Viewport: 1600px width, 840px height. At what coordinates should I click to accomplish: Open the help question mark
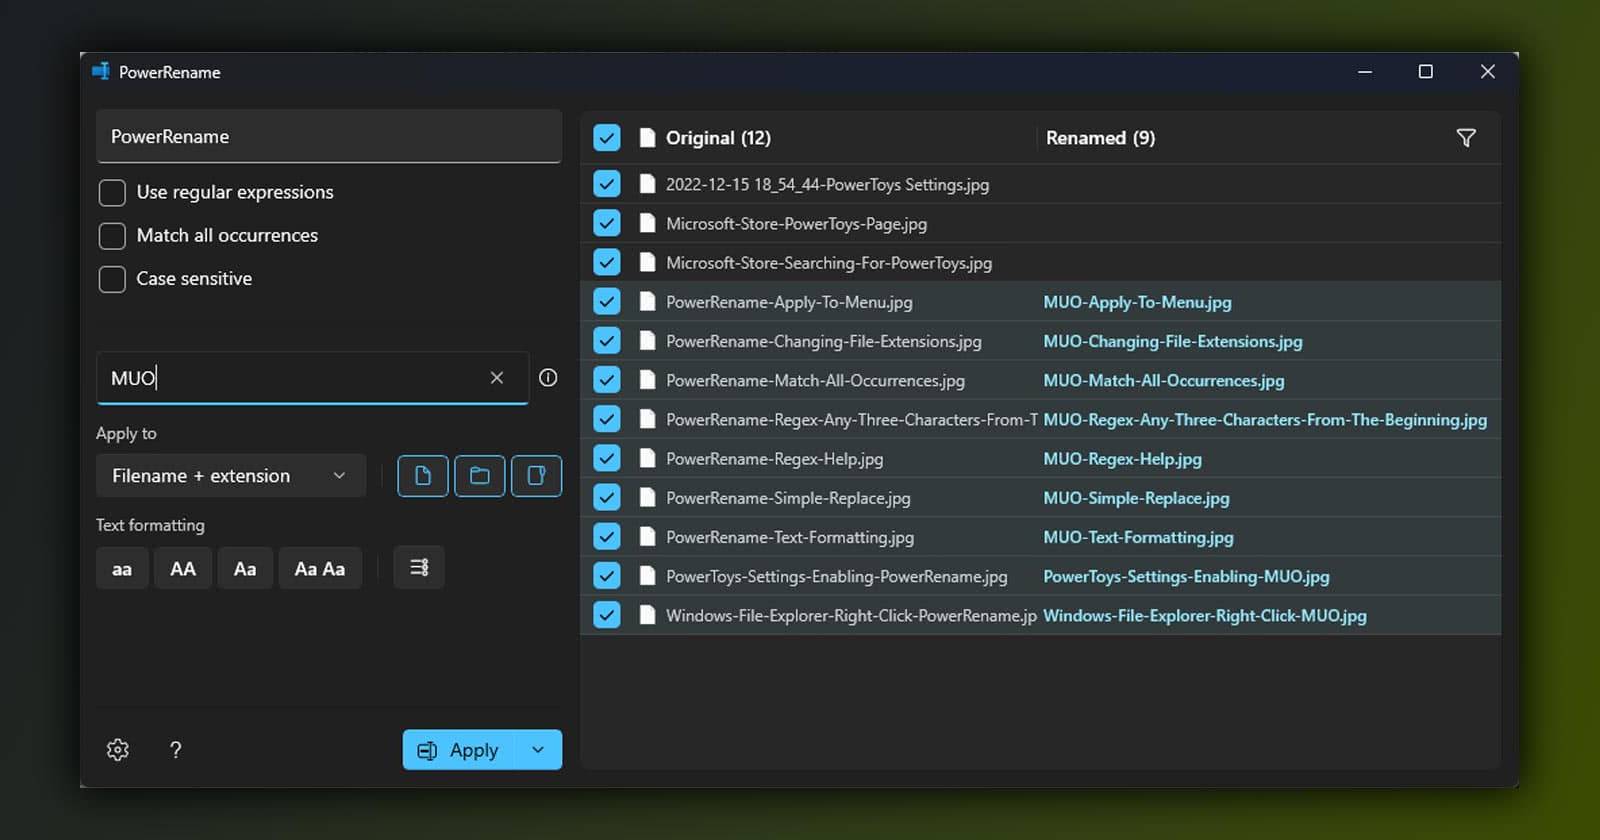pyautogui.click(x=176, y=750)
